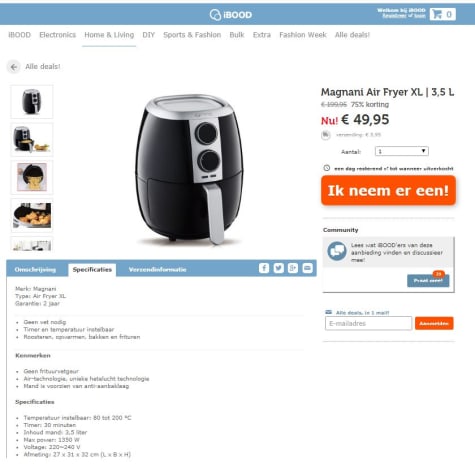This screenshot has height=470, width=475.
Task: Open Electronics menu category
Action: [58, 35]
